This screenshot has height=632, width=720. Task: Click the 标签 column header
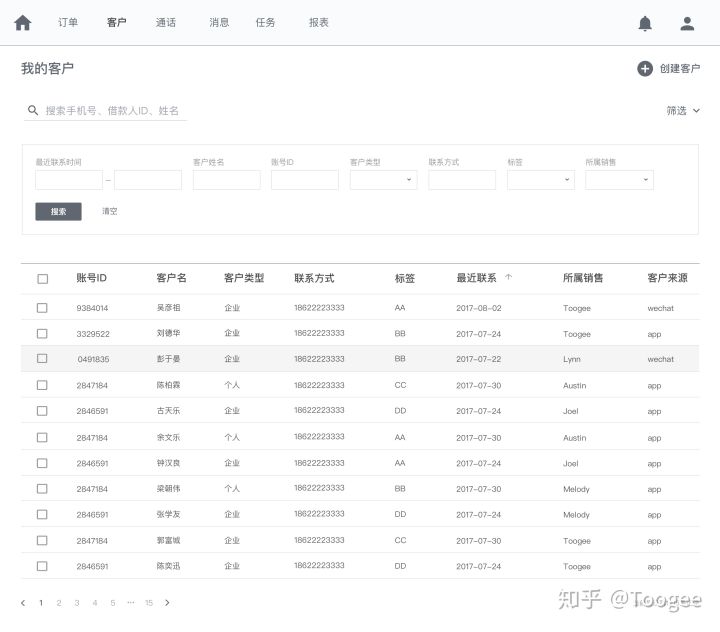tap(405, 278)
